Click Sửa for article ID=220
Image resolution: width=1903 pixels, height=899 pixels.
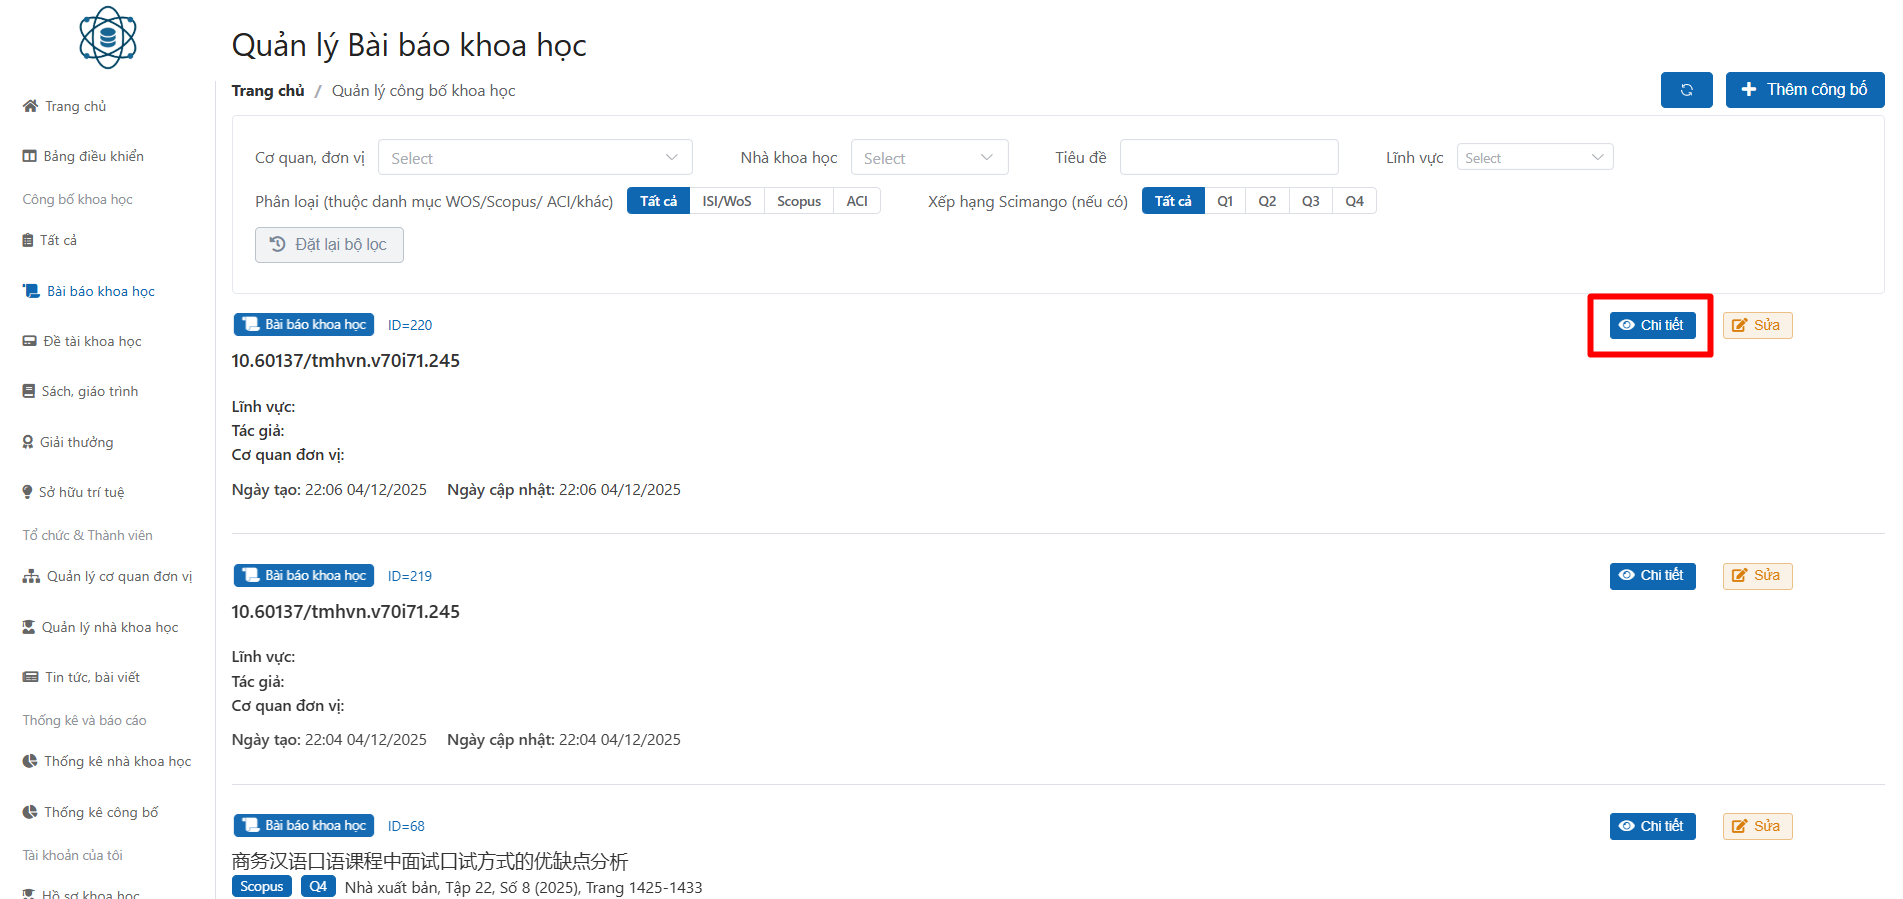point(1757,325)
